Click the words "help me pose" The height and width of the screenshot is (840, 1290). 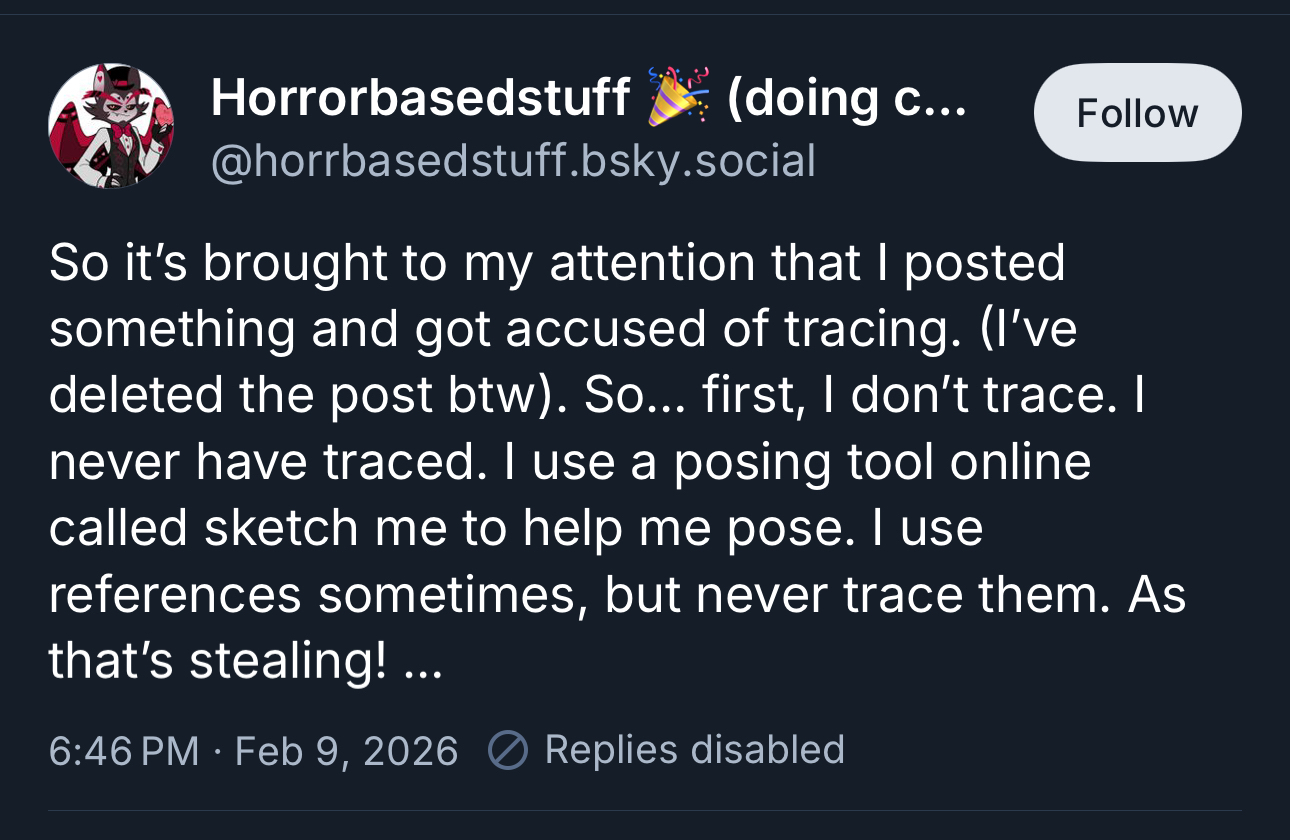[655, 527]
